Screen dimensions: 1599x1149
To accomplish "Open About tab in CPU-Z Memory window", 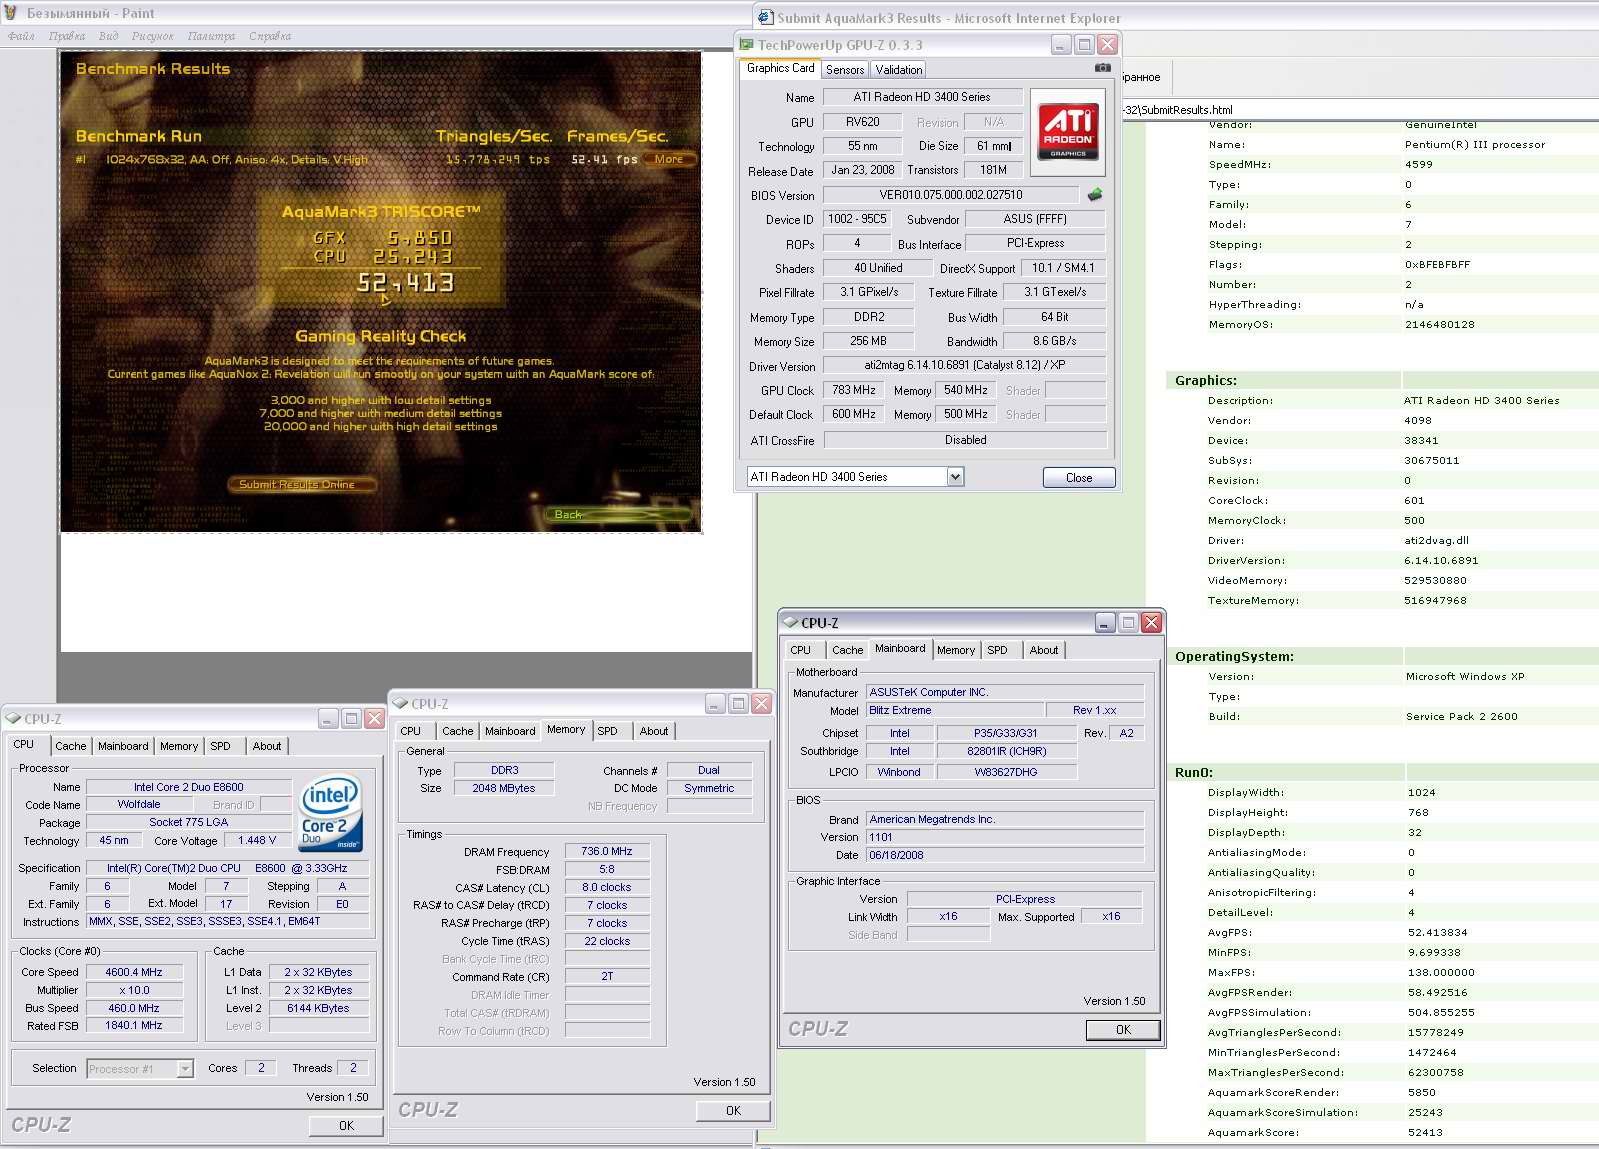I will click(x=654, y=731).
